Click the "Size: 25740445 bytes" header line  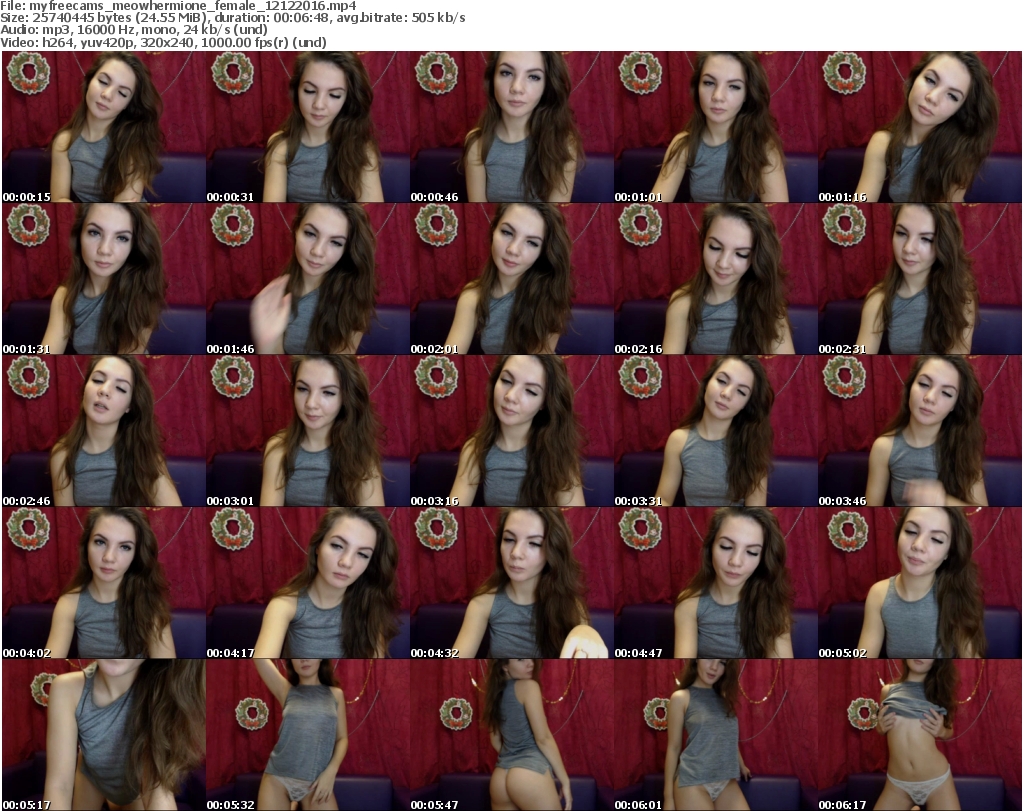(232, 18)
